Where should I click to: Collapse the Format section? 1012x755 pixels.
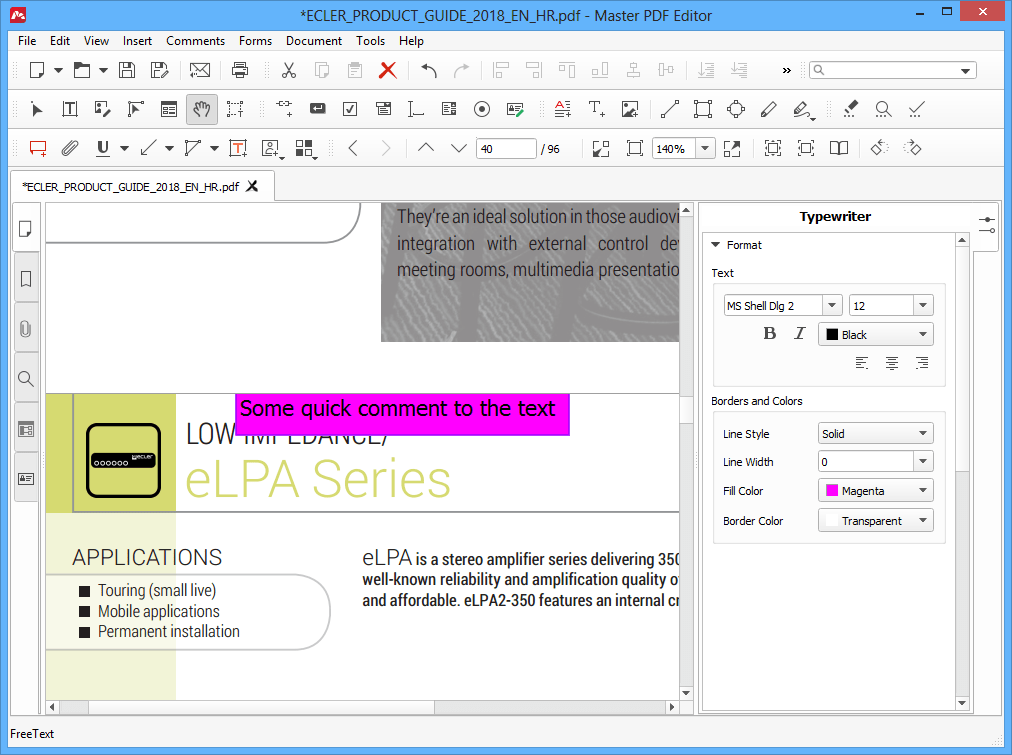pyautogui.click(x=715, y=245)
